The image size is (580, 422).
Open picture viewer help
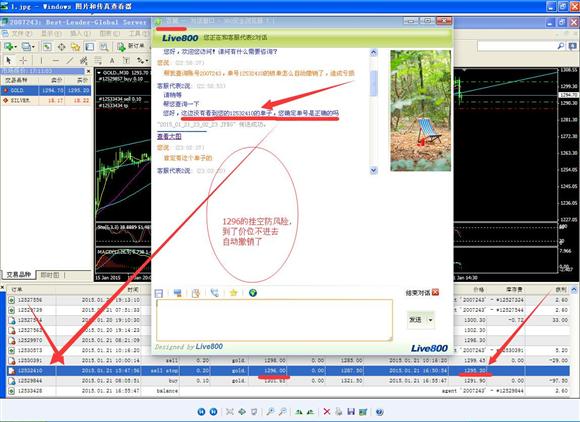click(380, 412)
